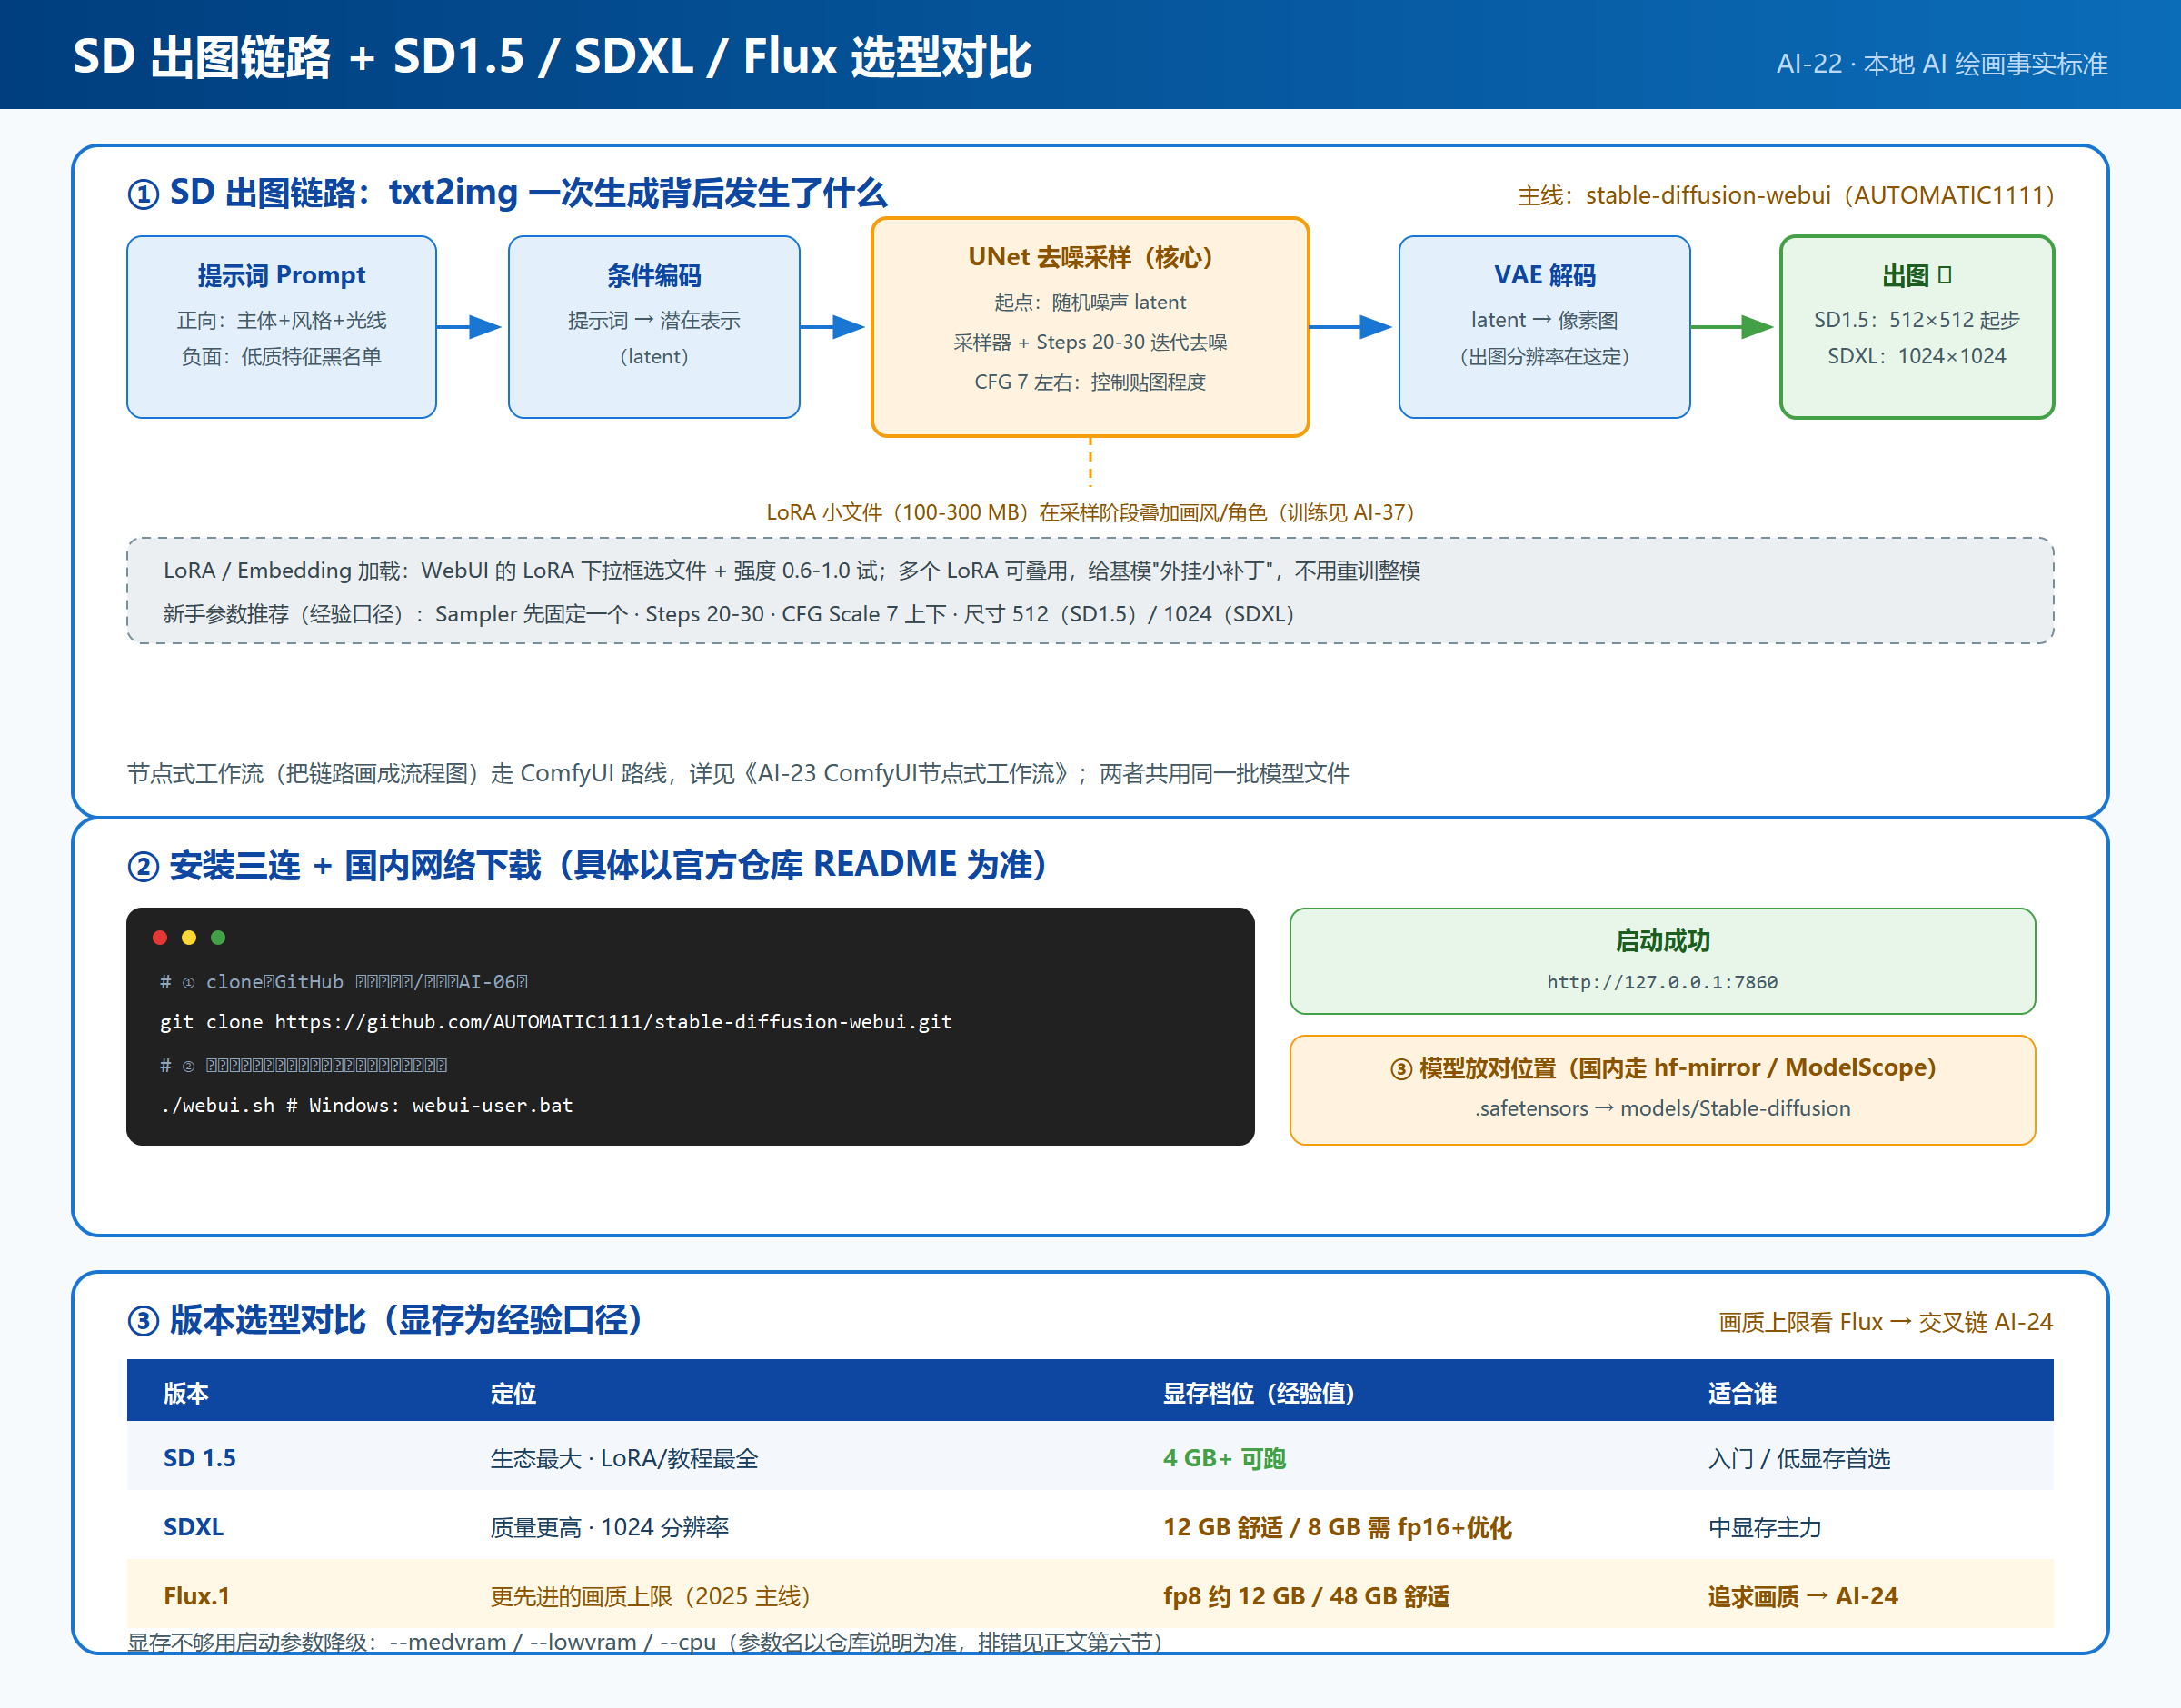Select the 提示词 Prompt box

click(282, 327)
